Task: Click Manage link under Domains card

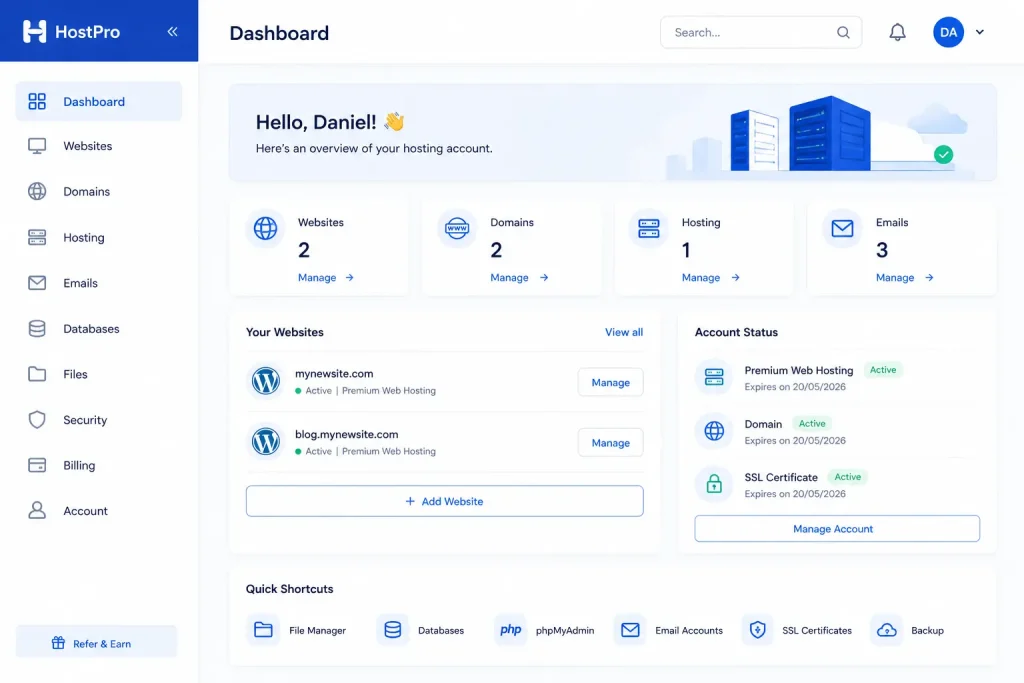Action: [x=519, y=278]
